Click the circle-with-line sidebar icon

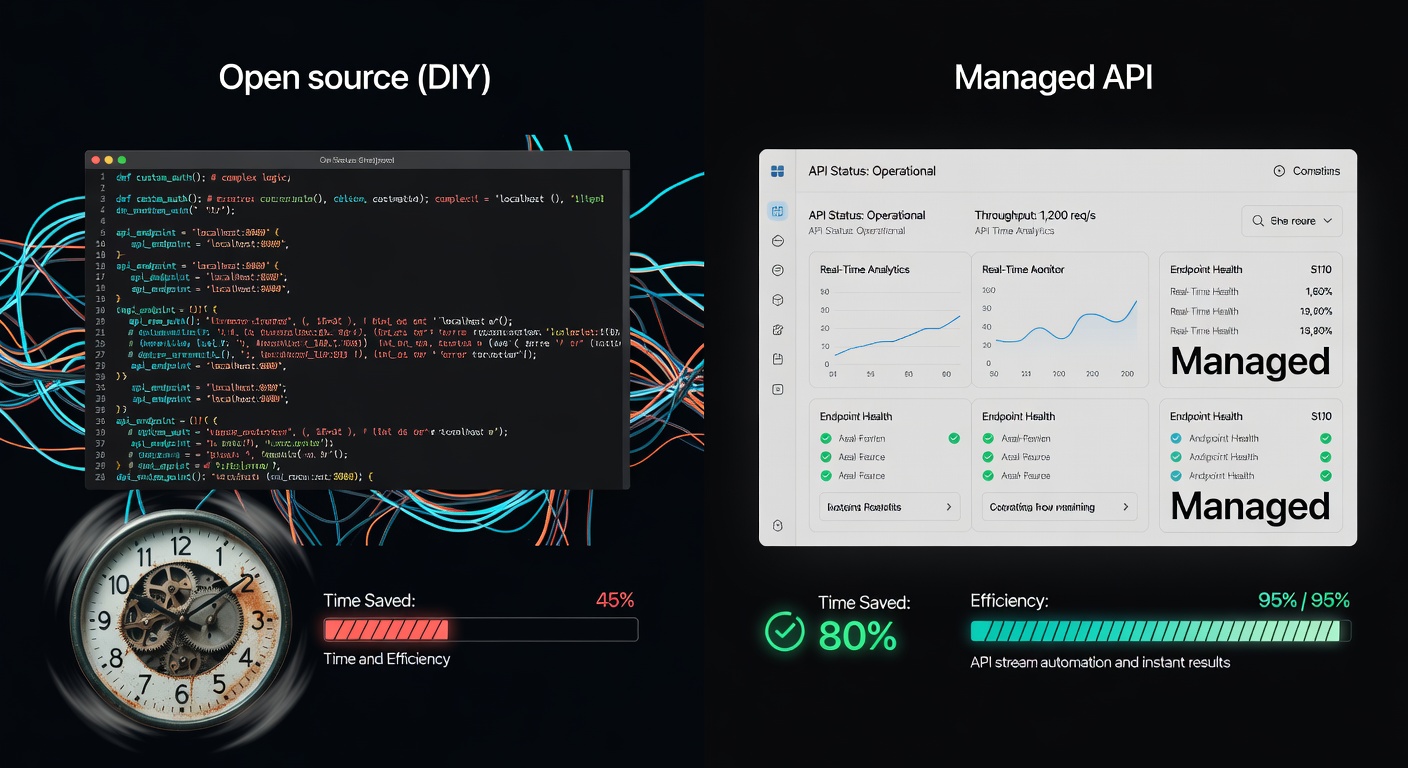777,241
